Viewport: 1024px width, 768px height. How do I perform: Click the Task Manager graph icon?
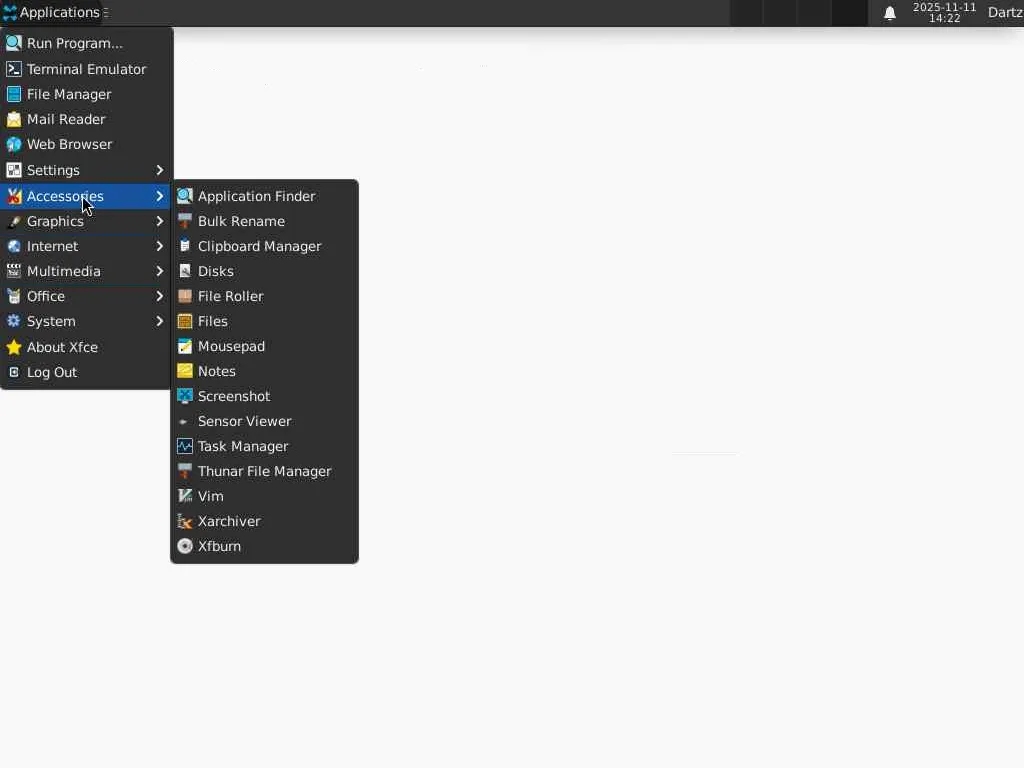(x=185, y=446)
